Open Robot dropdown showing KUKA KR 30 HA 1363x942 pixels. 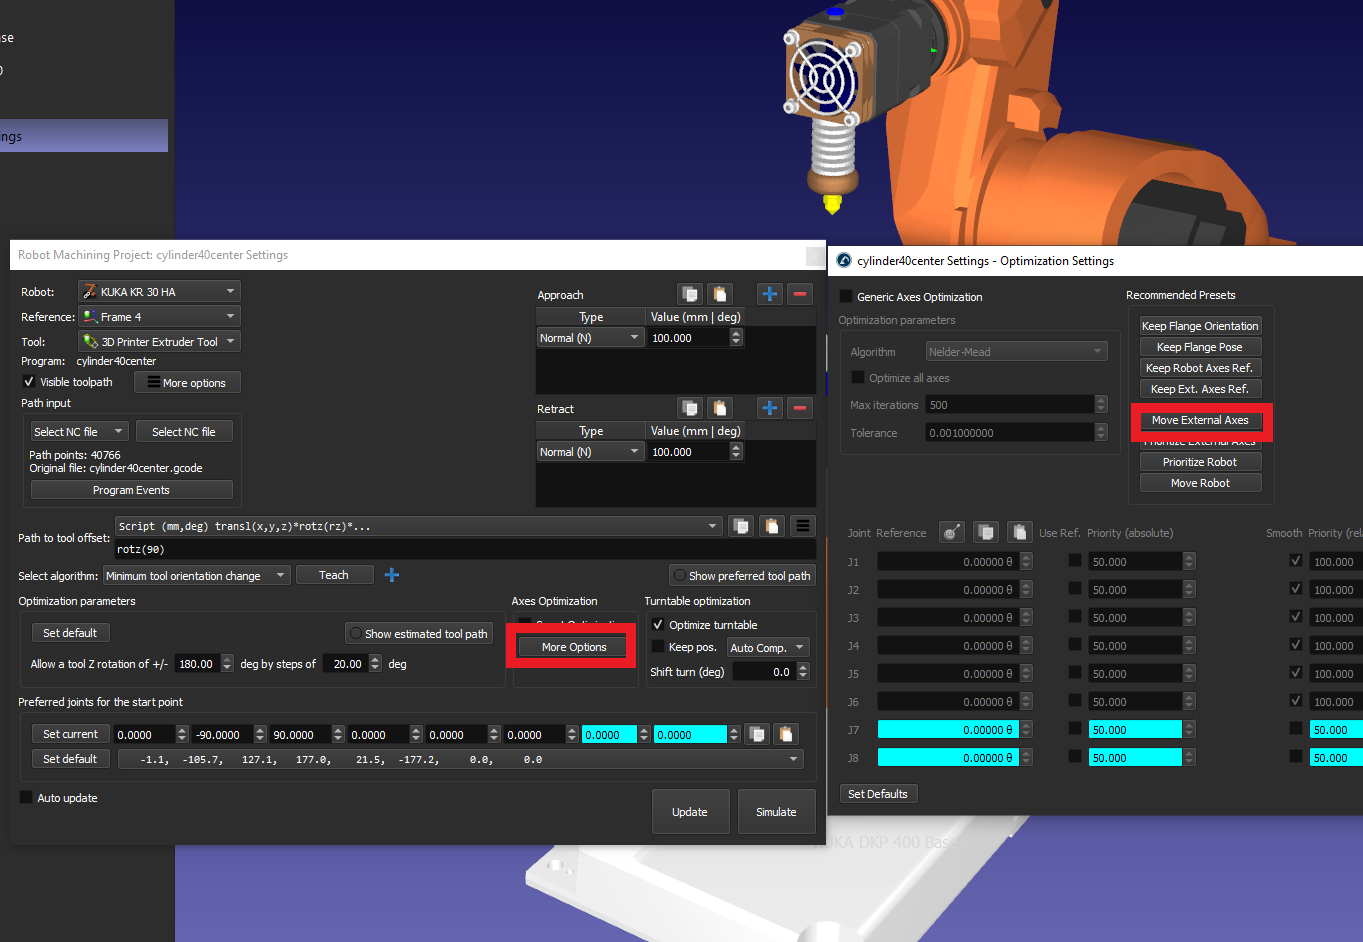coord(159,292)
